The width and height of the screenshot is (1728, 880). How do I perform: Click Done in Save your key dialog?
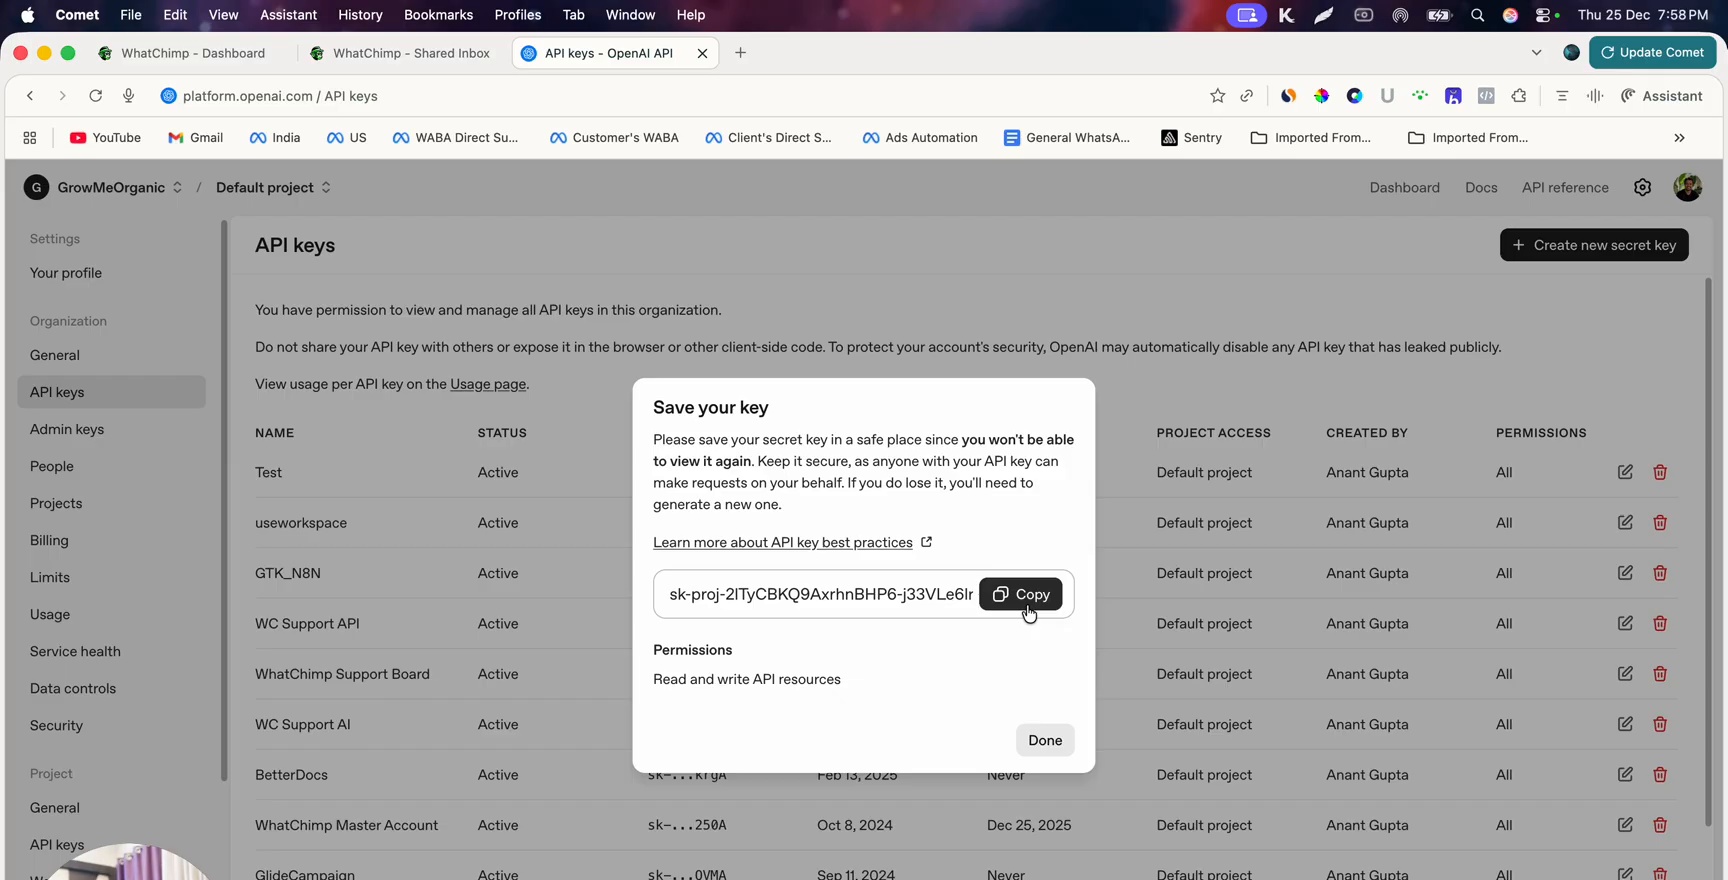(1045, 740)
